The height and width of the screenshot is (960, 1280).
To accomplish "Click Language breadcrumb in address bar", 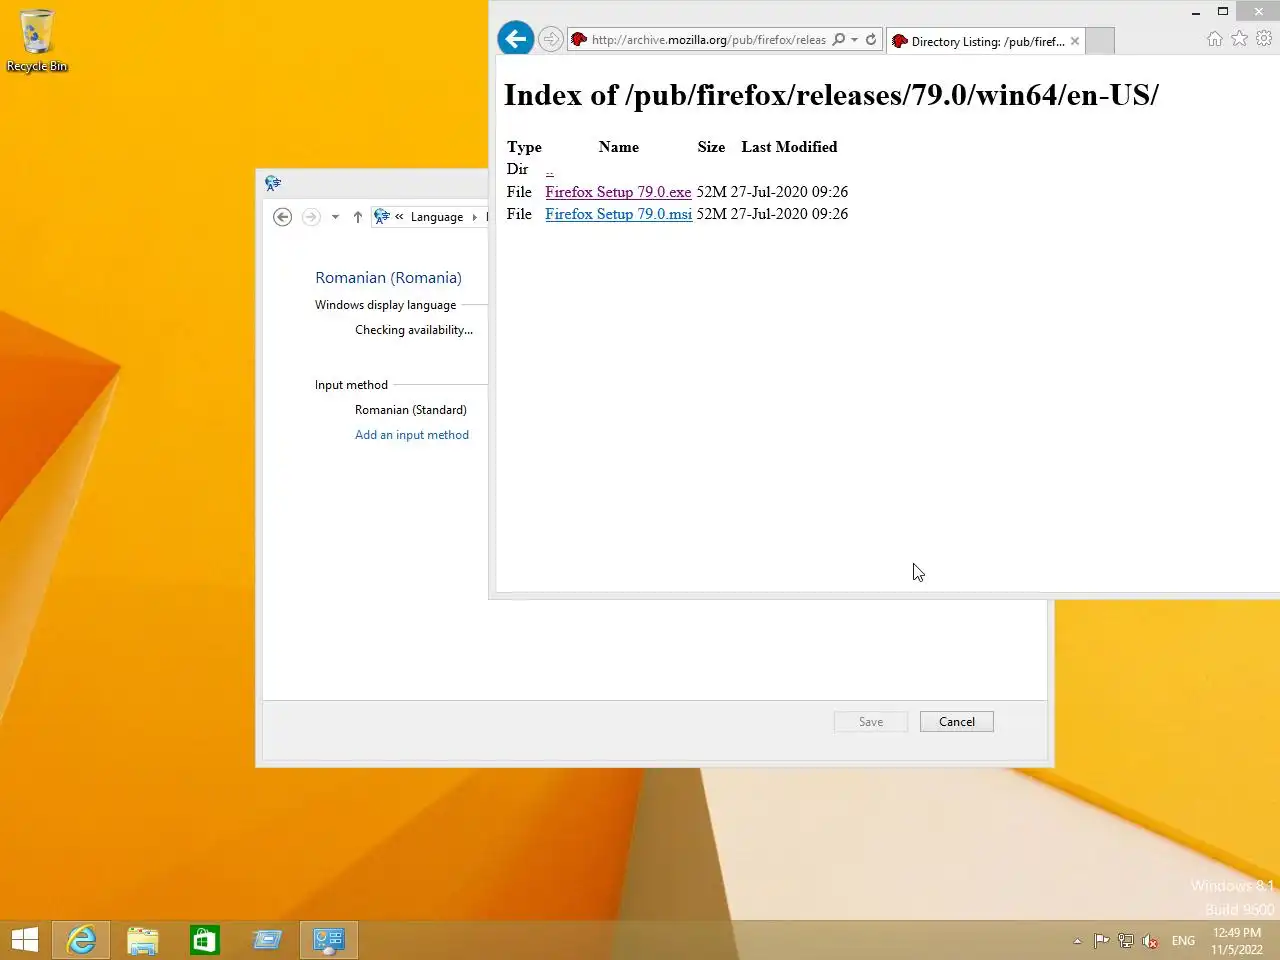I will coord(437,217).
